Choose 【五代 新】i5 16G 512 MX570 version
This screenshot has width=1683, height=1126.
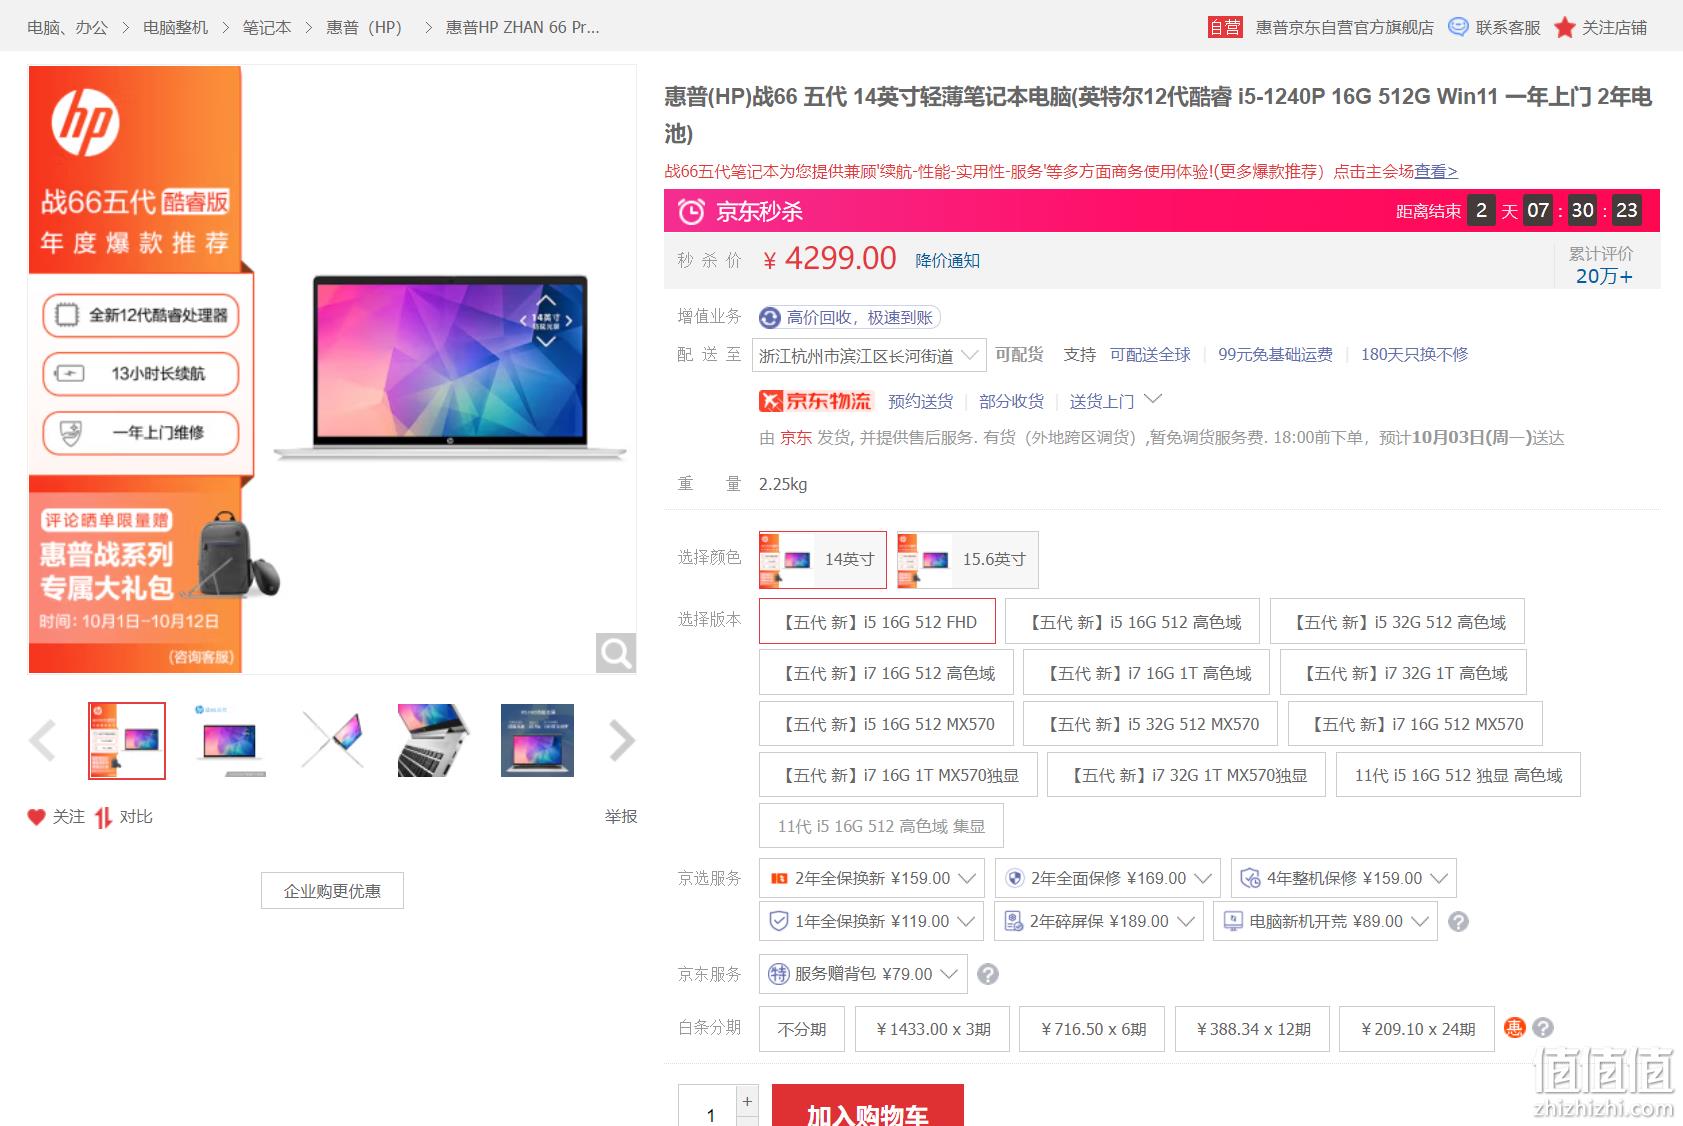pos(886,724)
